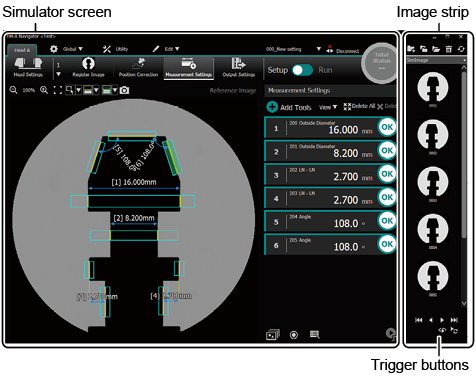
Task: Select the first thumbnail in image strip
Action: tap(433, 87)
